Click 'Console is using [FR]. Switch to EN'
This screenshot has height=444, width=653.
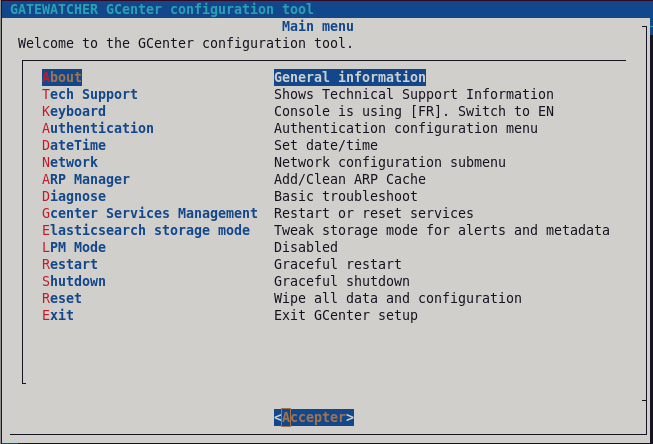tap(414, 112)
